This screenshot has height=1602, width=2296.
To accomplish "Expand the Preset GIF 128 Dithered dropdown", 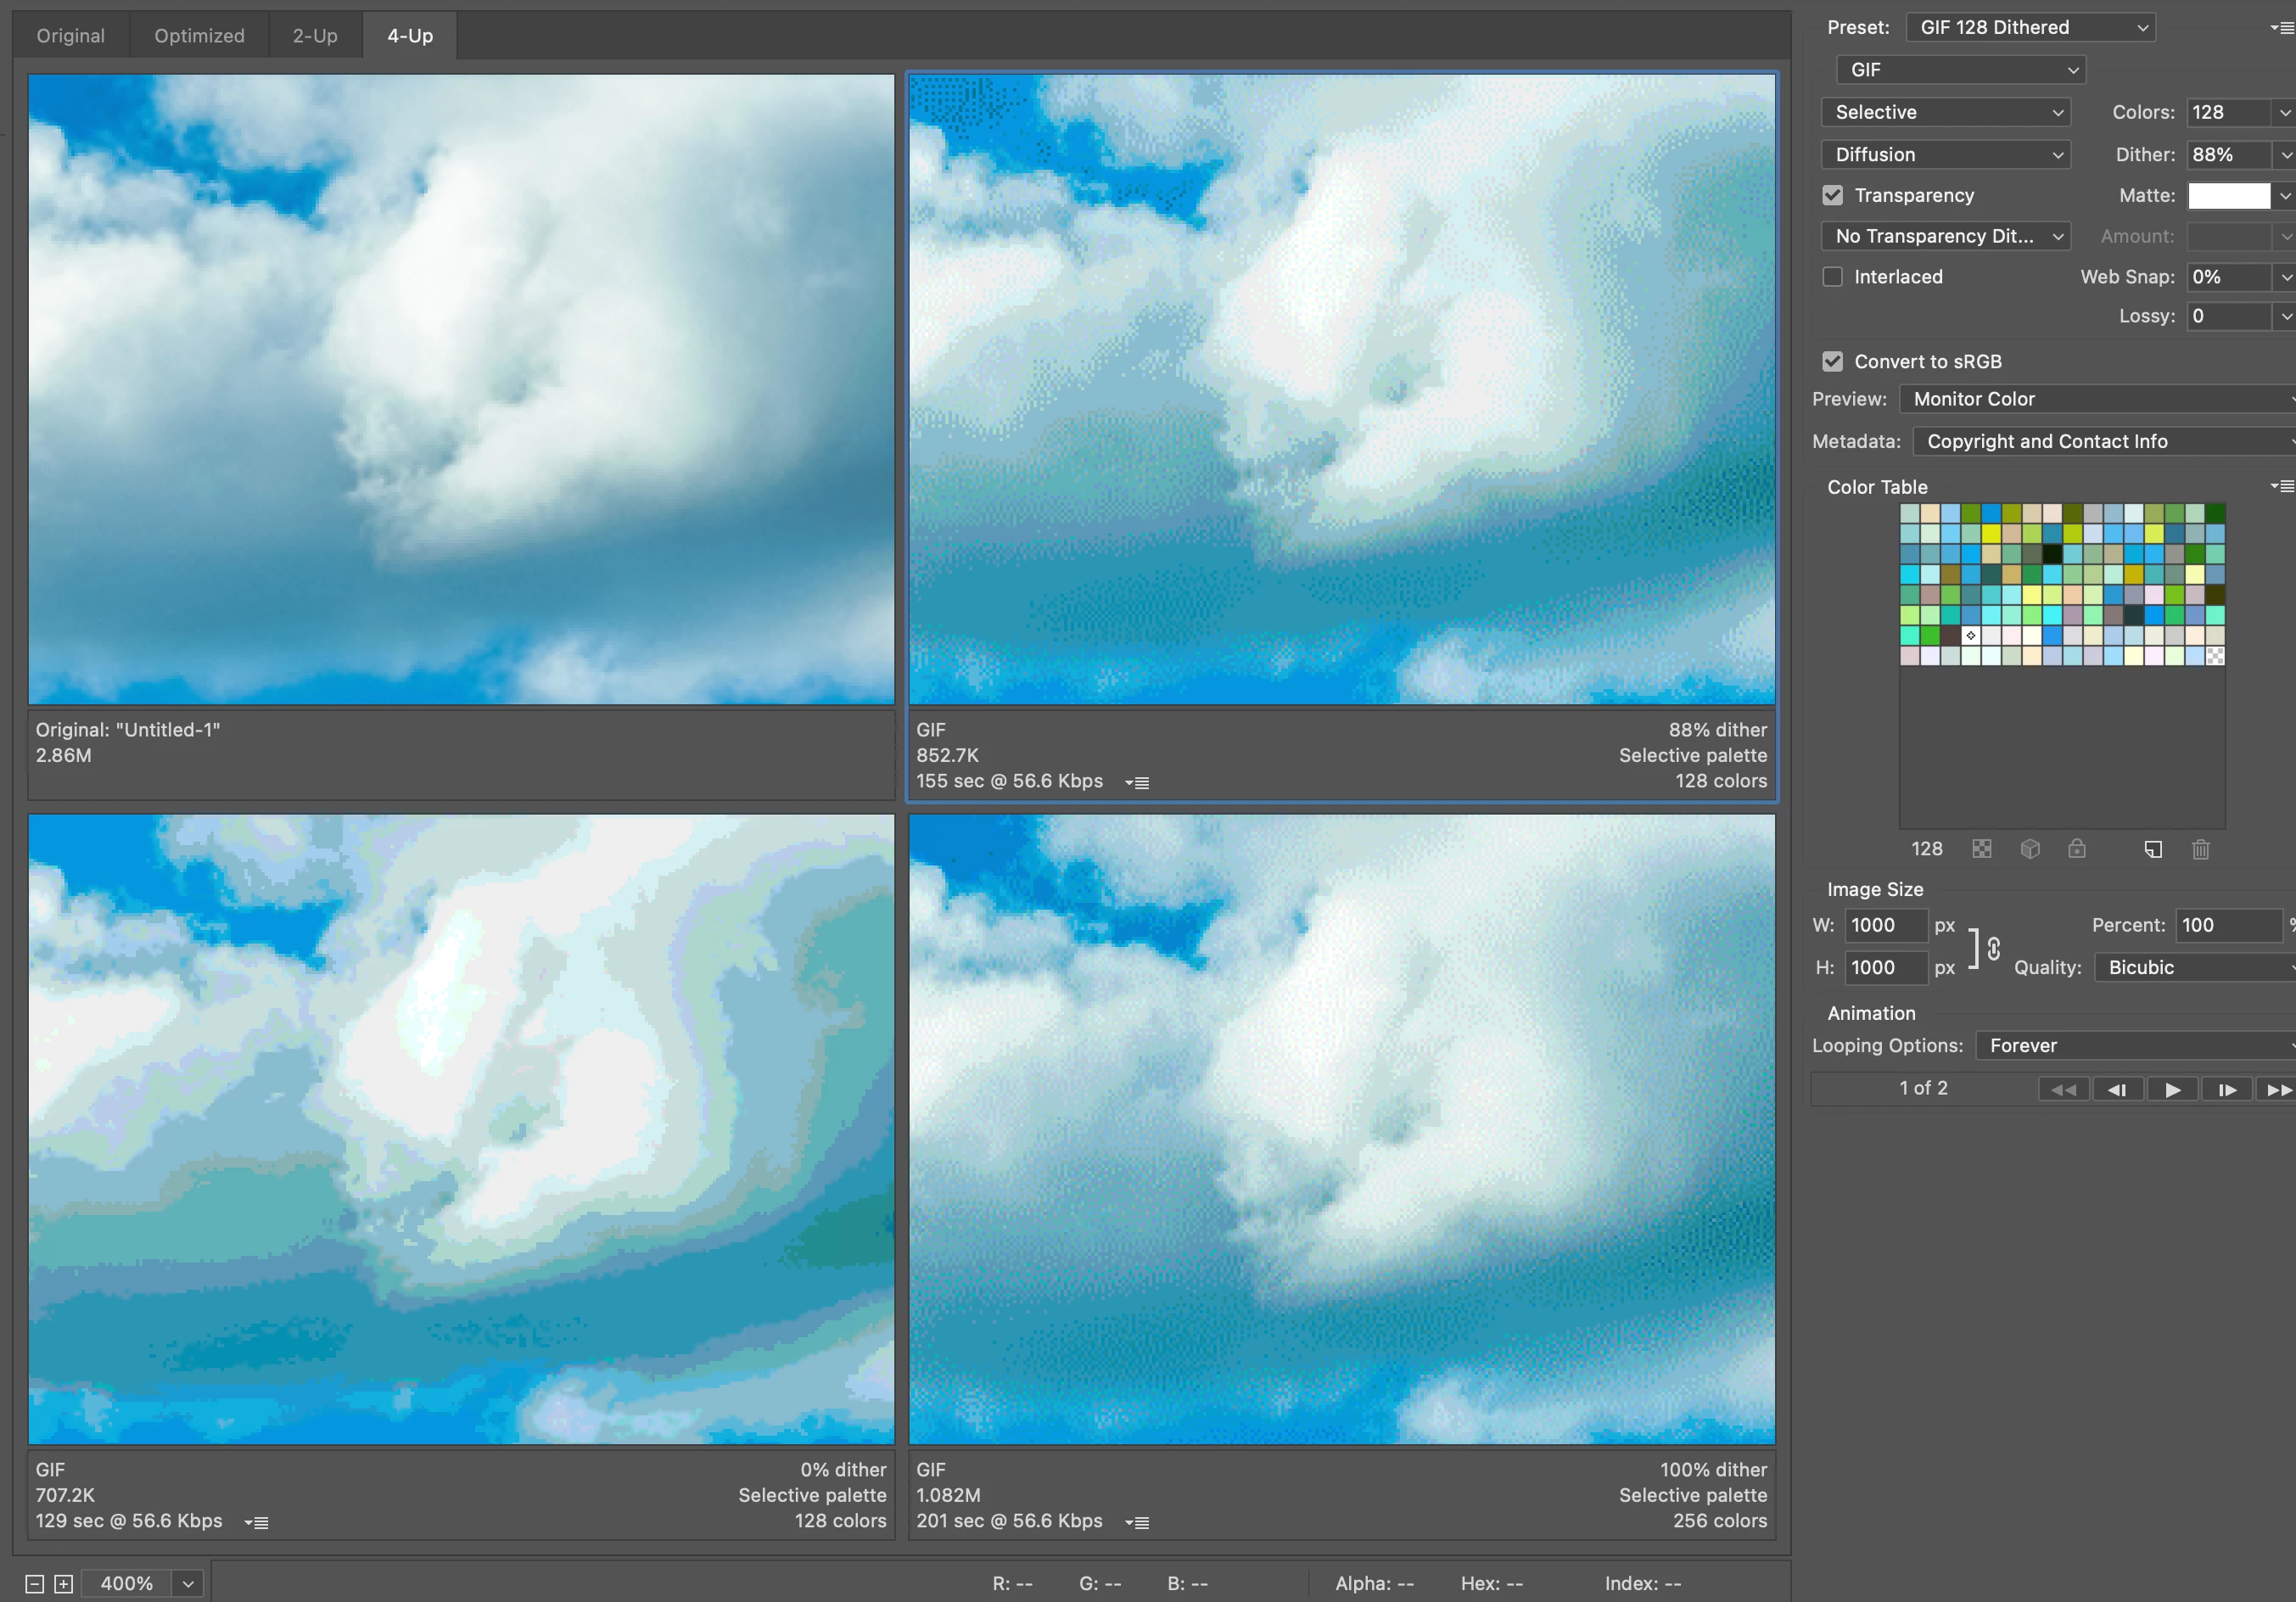I will (x=2030, y=27).
